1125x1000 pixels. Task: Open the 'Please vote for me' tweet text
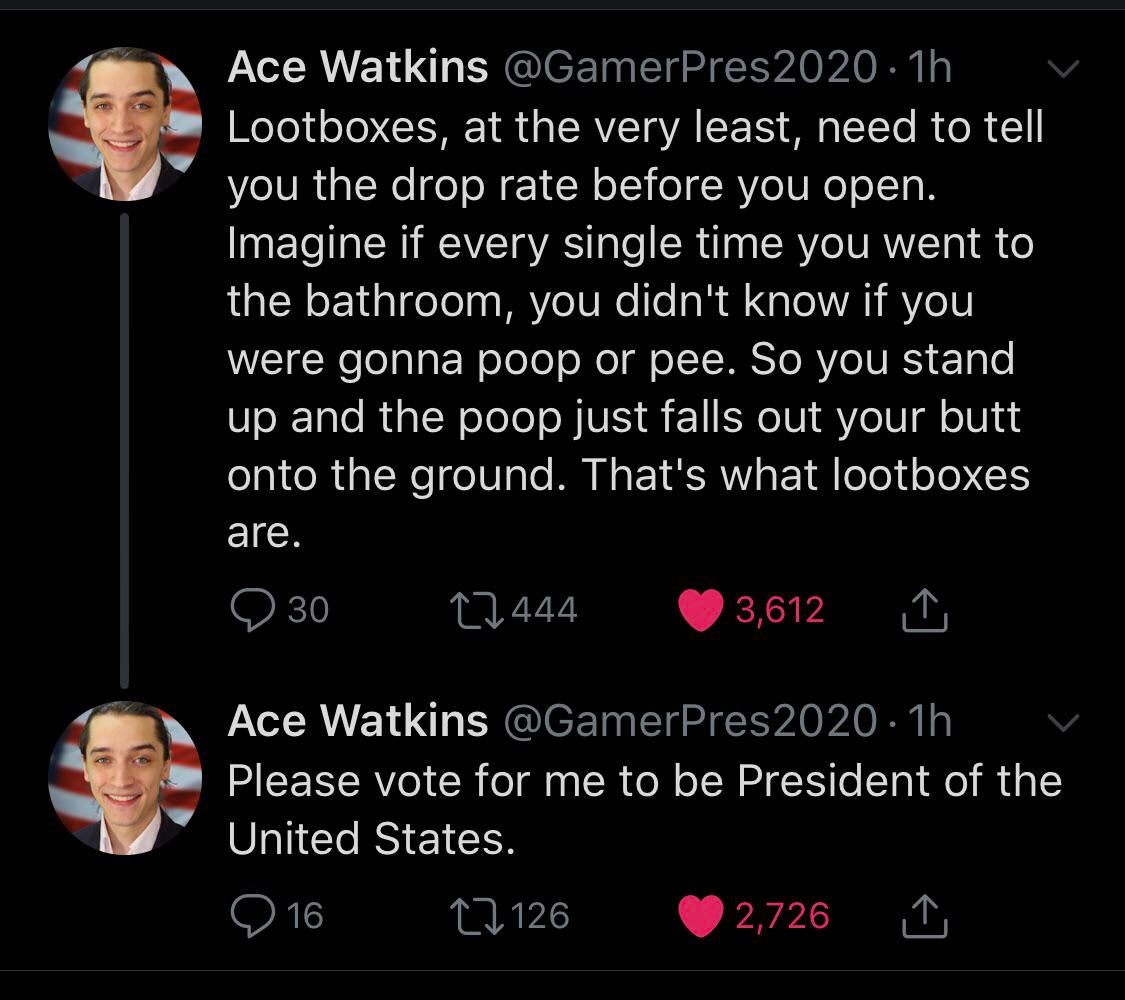point(644,810)
